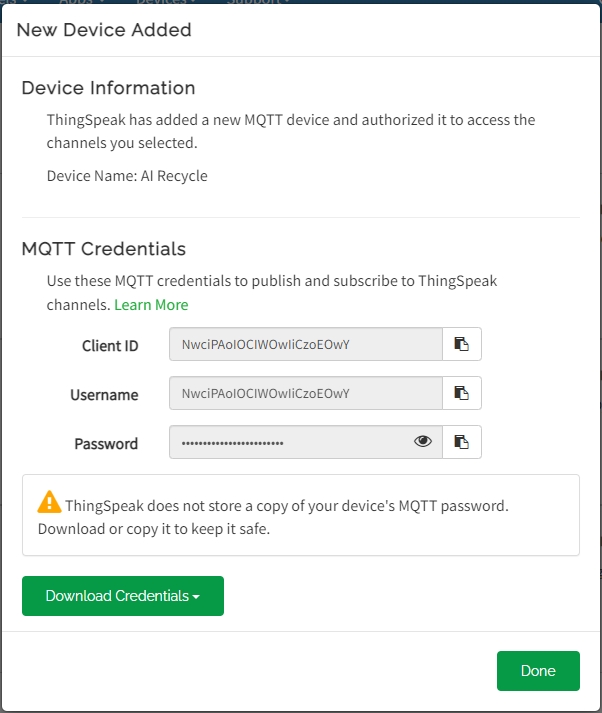Open the Learn More link

click(151, 304)
